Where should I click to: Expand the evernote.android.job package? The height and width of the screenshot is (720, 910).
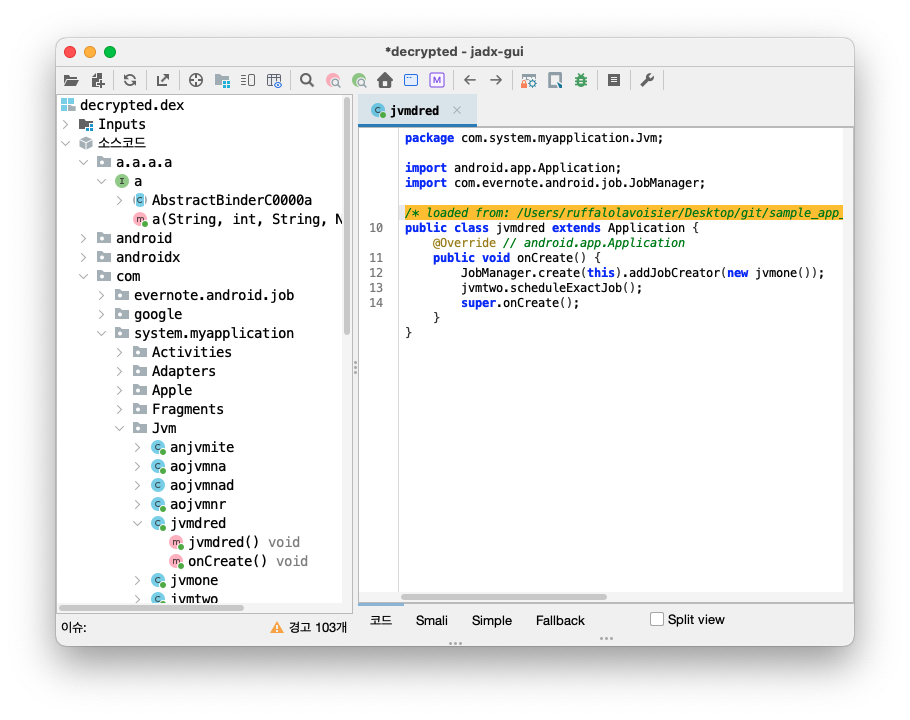coord(102,295)
